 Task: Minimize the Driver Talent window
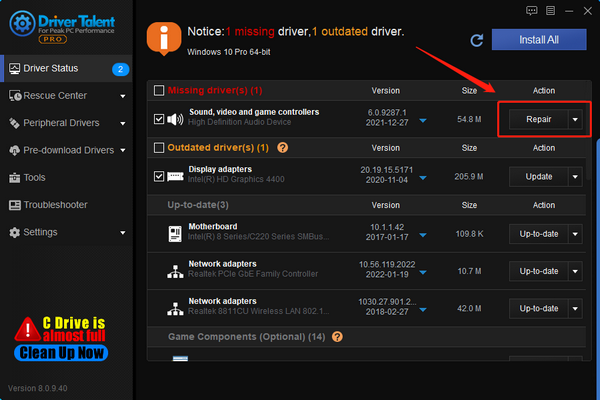569,11
